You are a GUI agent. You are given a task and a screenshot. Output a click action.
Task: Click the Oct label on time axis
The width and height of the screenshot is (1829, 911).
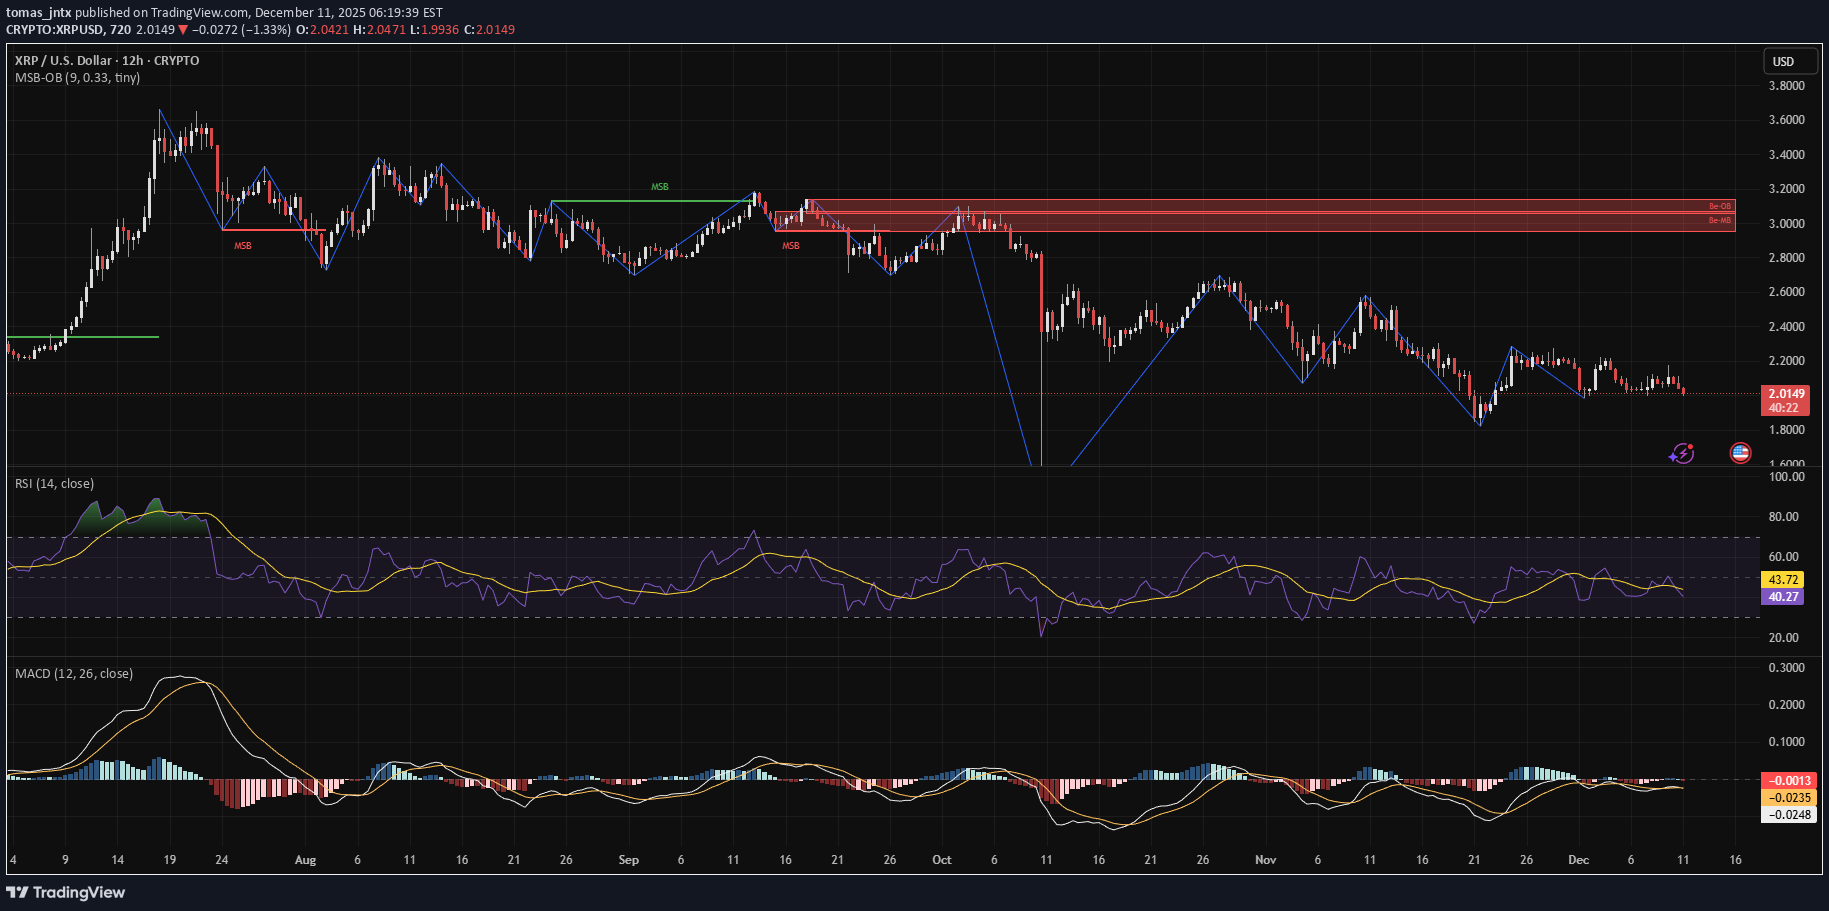[941, 860]
